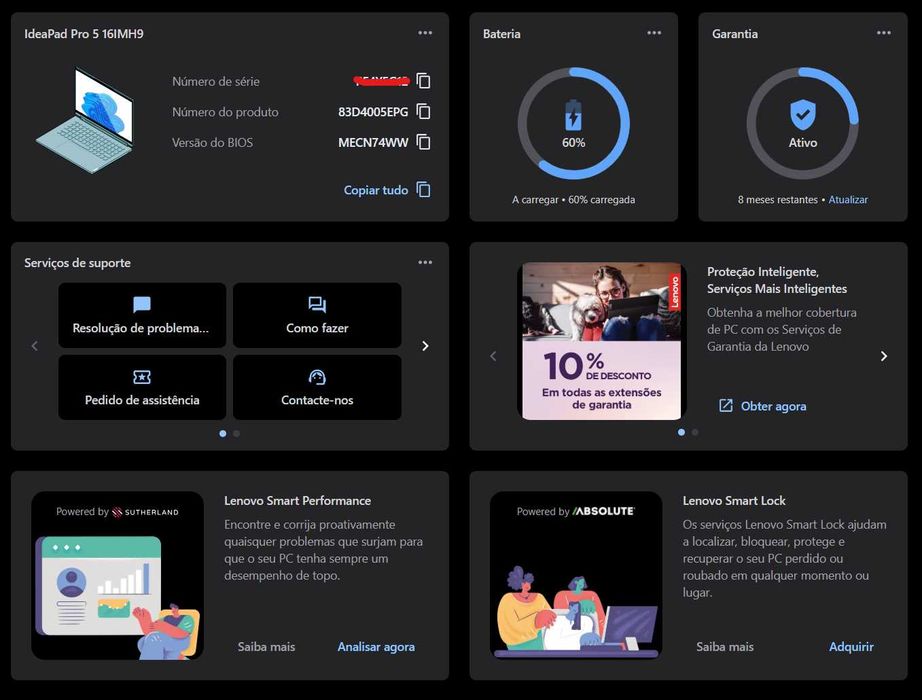The image size is (922, 700).
Task: Select second promotion carousel dot
Action: point(695,432)
